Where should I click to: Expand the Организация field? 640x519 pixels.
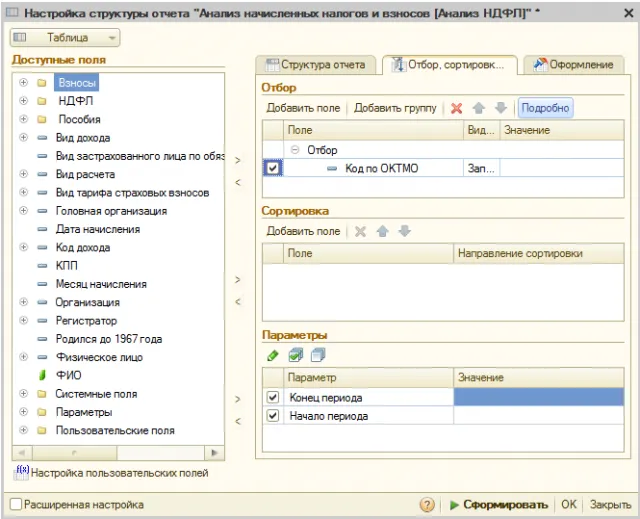[x=24, y=302]
